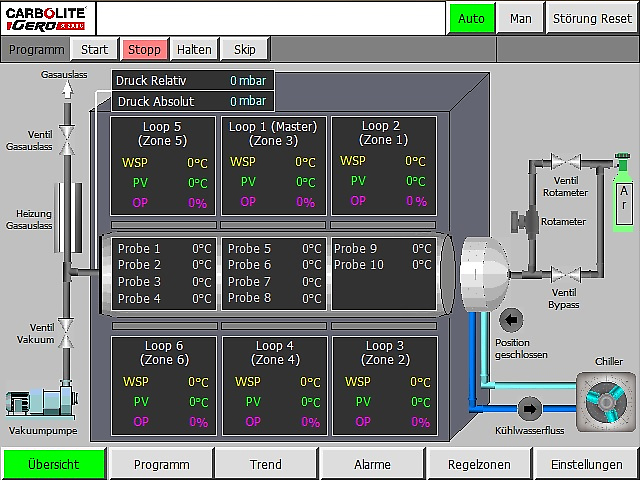Viewport: 641px width, 482px height.
Task: Click the furnace door dome
Action: 485,274
